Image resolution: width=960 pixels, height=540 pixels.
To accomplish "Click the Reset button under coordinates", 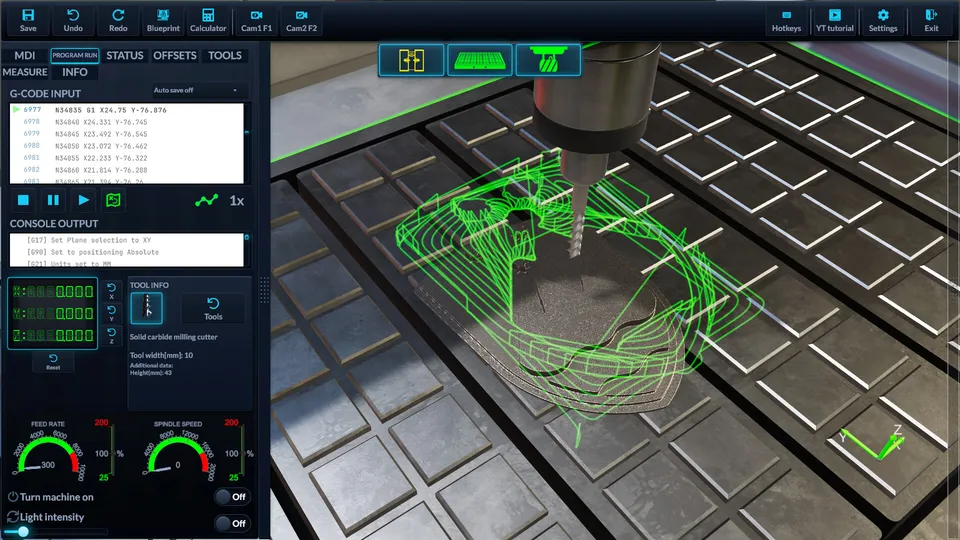I will tap(53, 361).
